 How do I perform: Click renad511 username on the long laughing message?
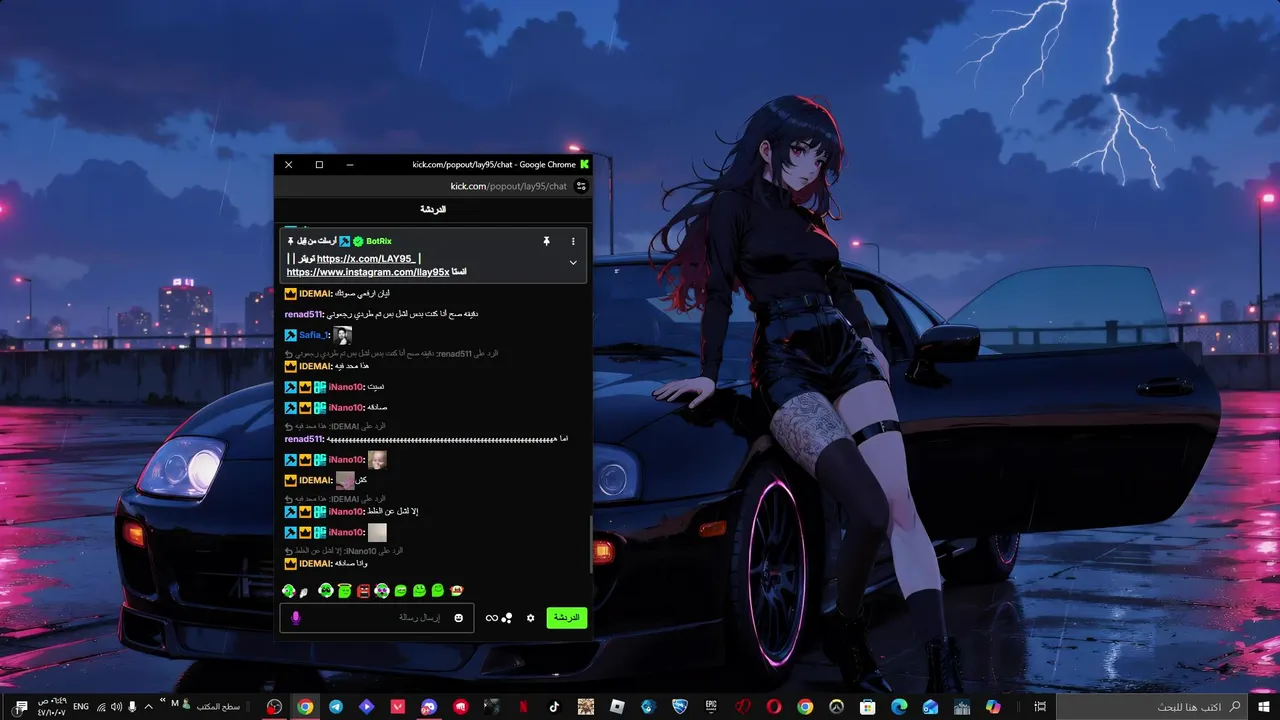(x=304, y=439)
